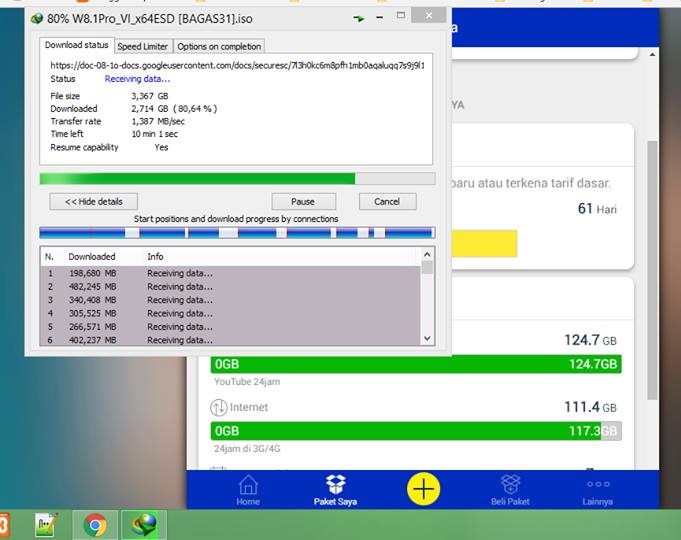The height and width of the screenshot is (540, 681).
Task: Open the Options on completion tab
Action: [219, 46]
